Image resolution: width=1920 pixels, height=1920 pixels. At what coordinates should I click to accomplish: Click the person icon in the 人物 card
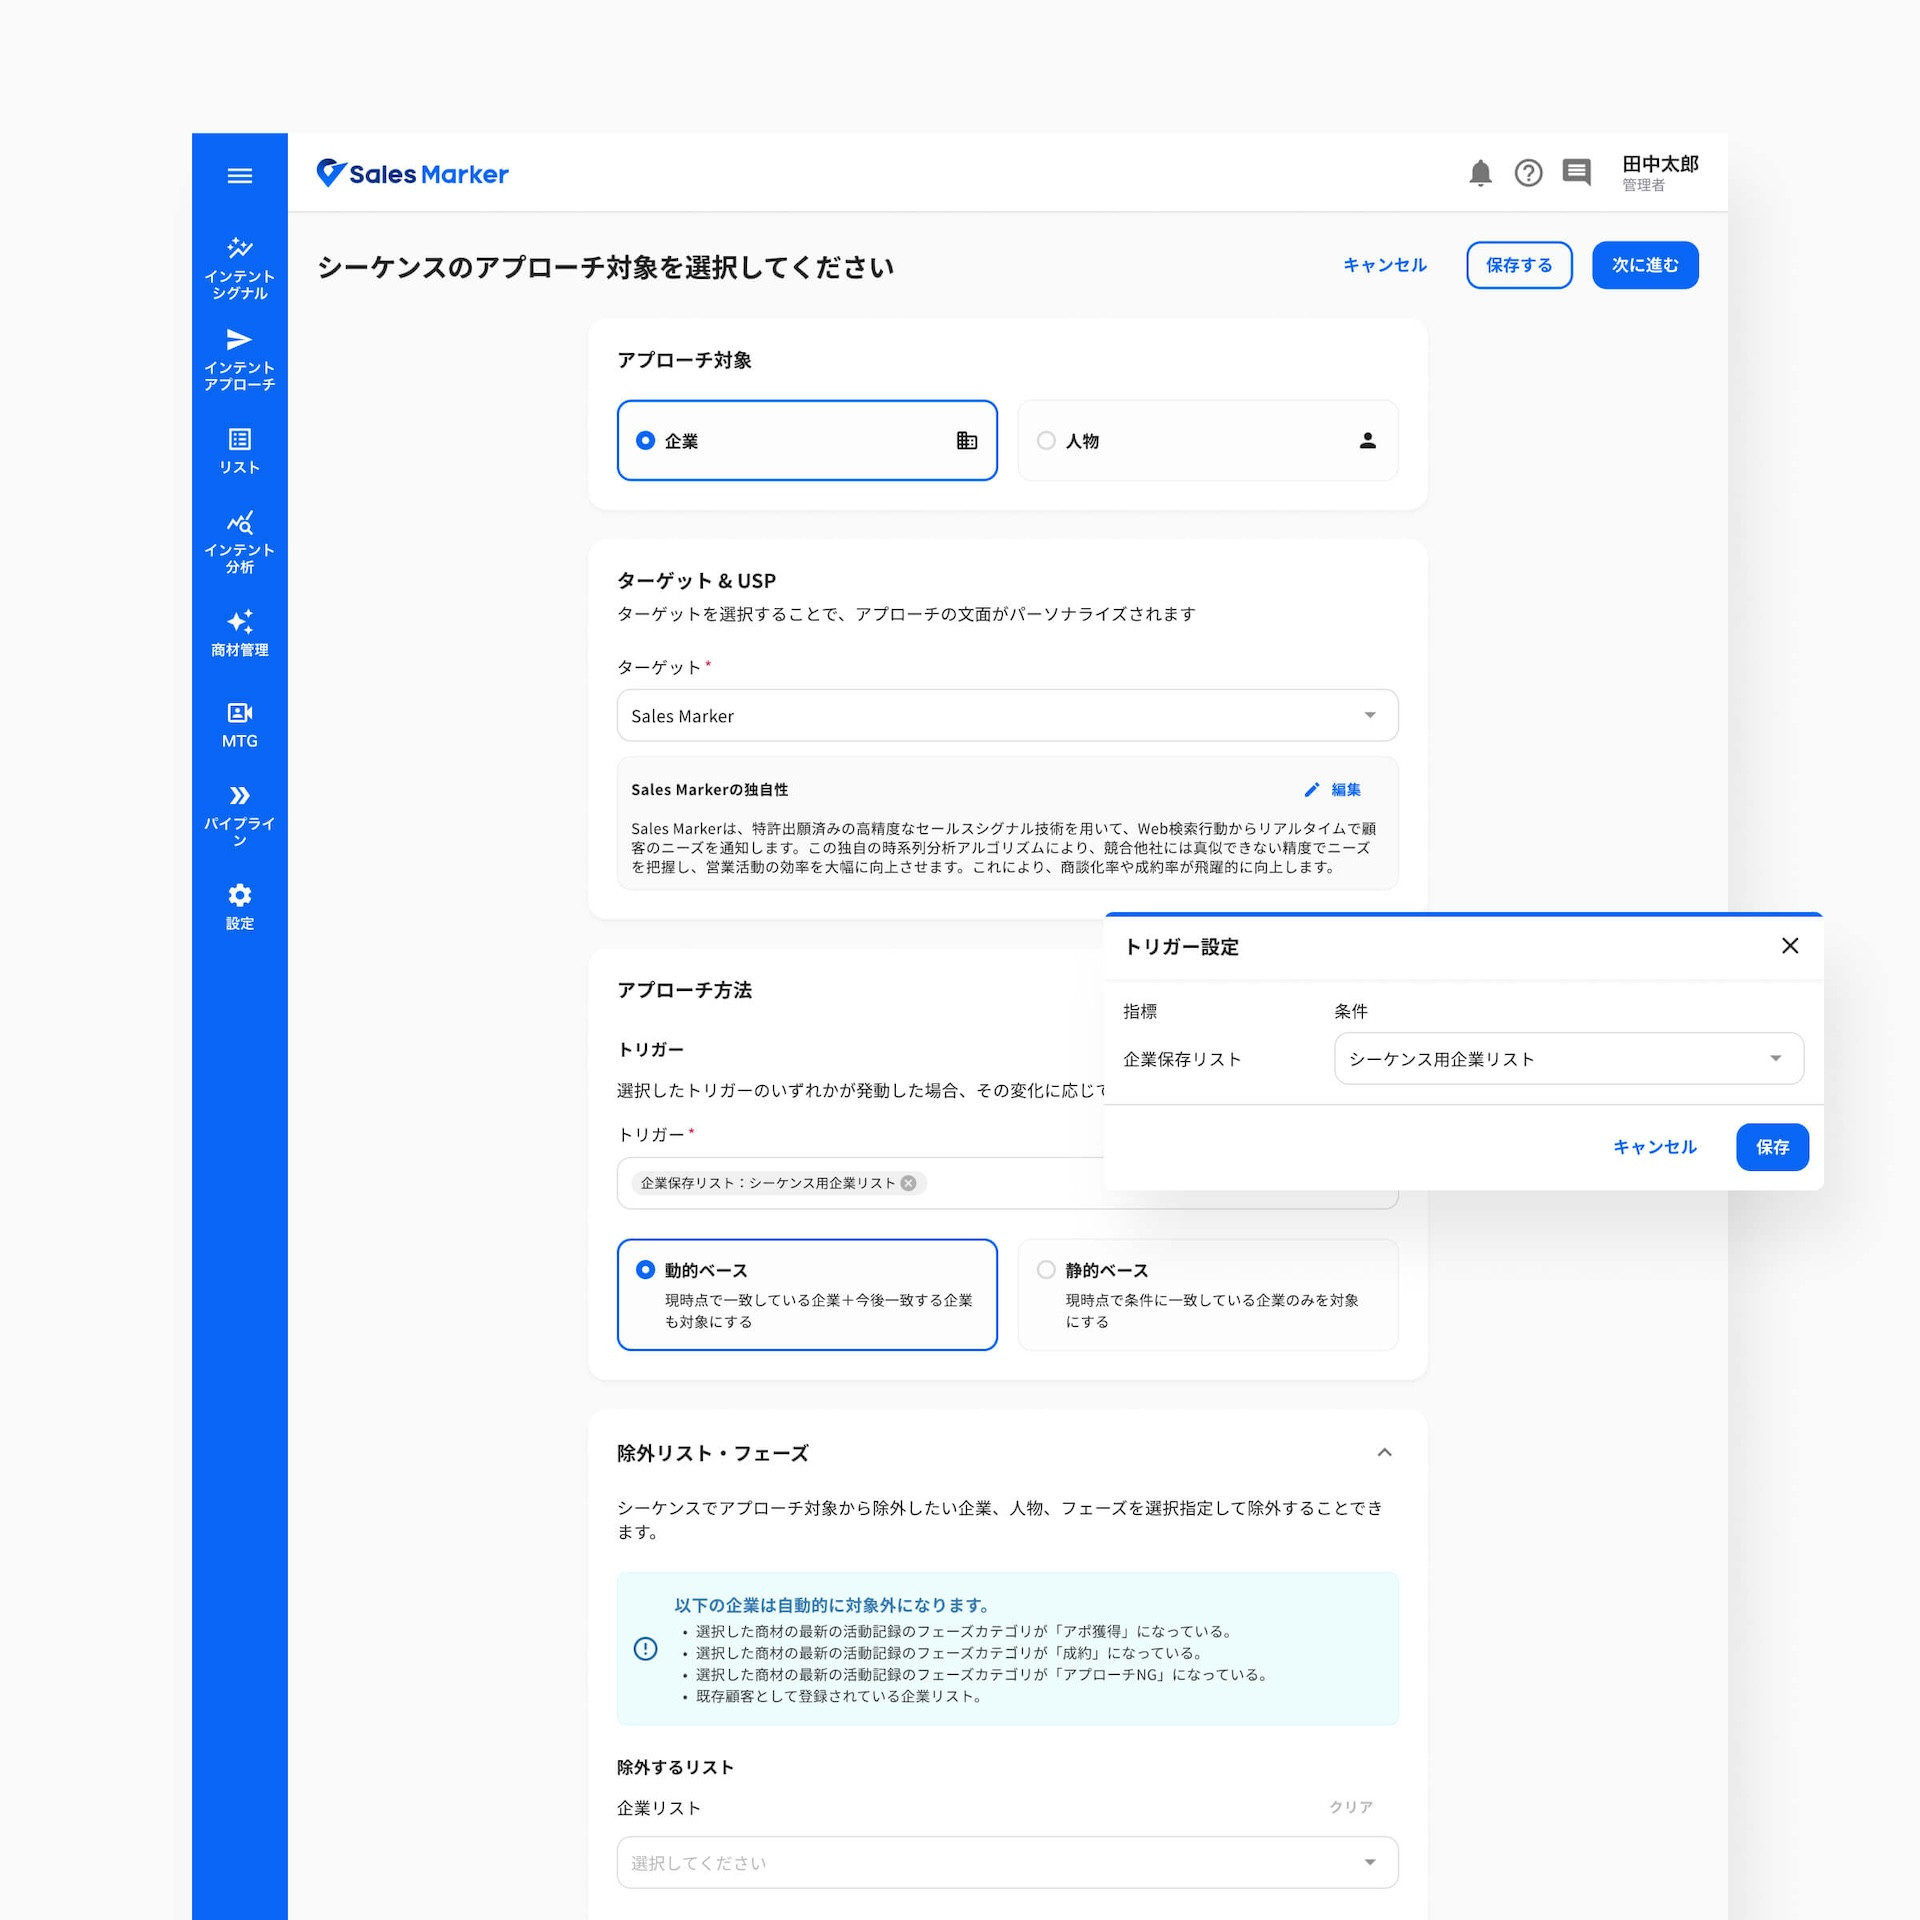[x=1367, y=440]
